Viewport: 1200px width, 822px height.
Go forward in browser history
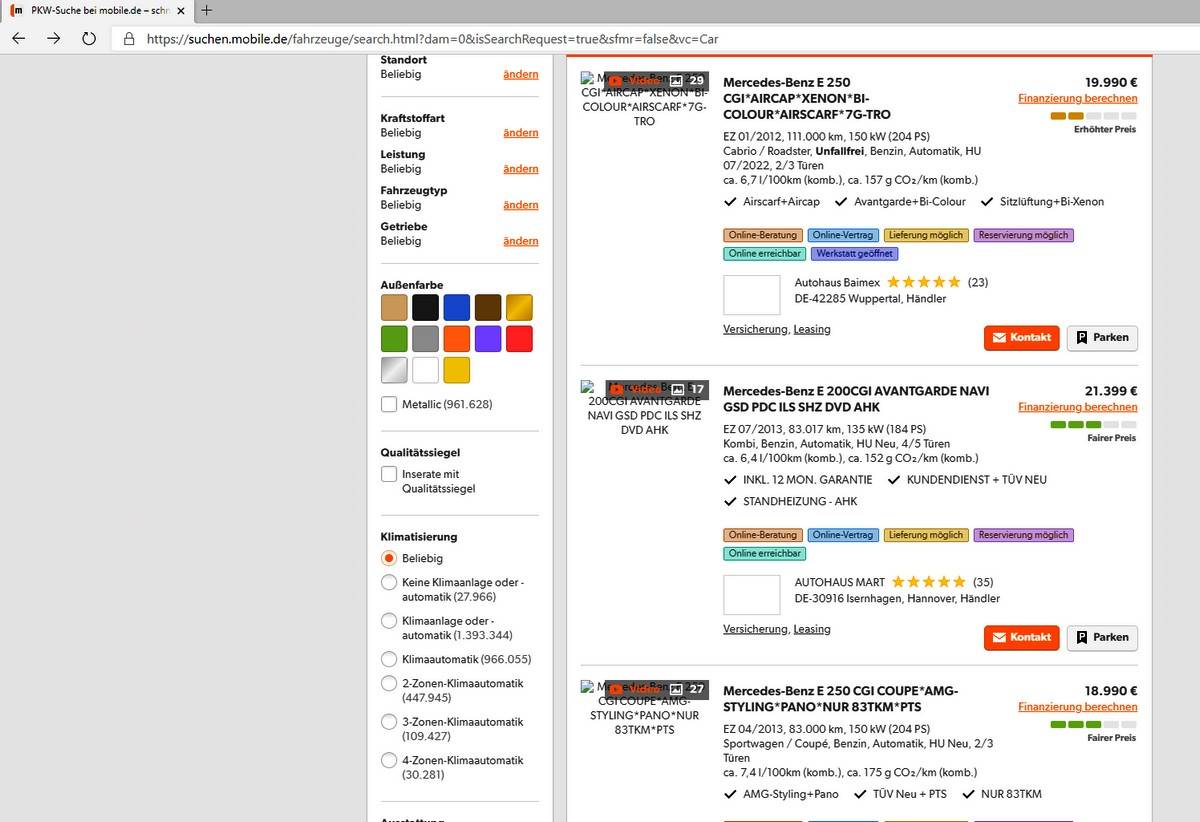click(54, 39)
